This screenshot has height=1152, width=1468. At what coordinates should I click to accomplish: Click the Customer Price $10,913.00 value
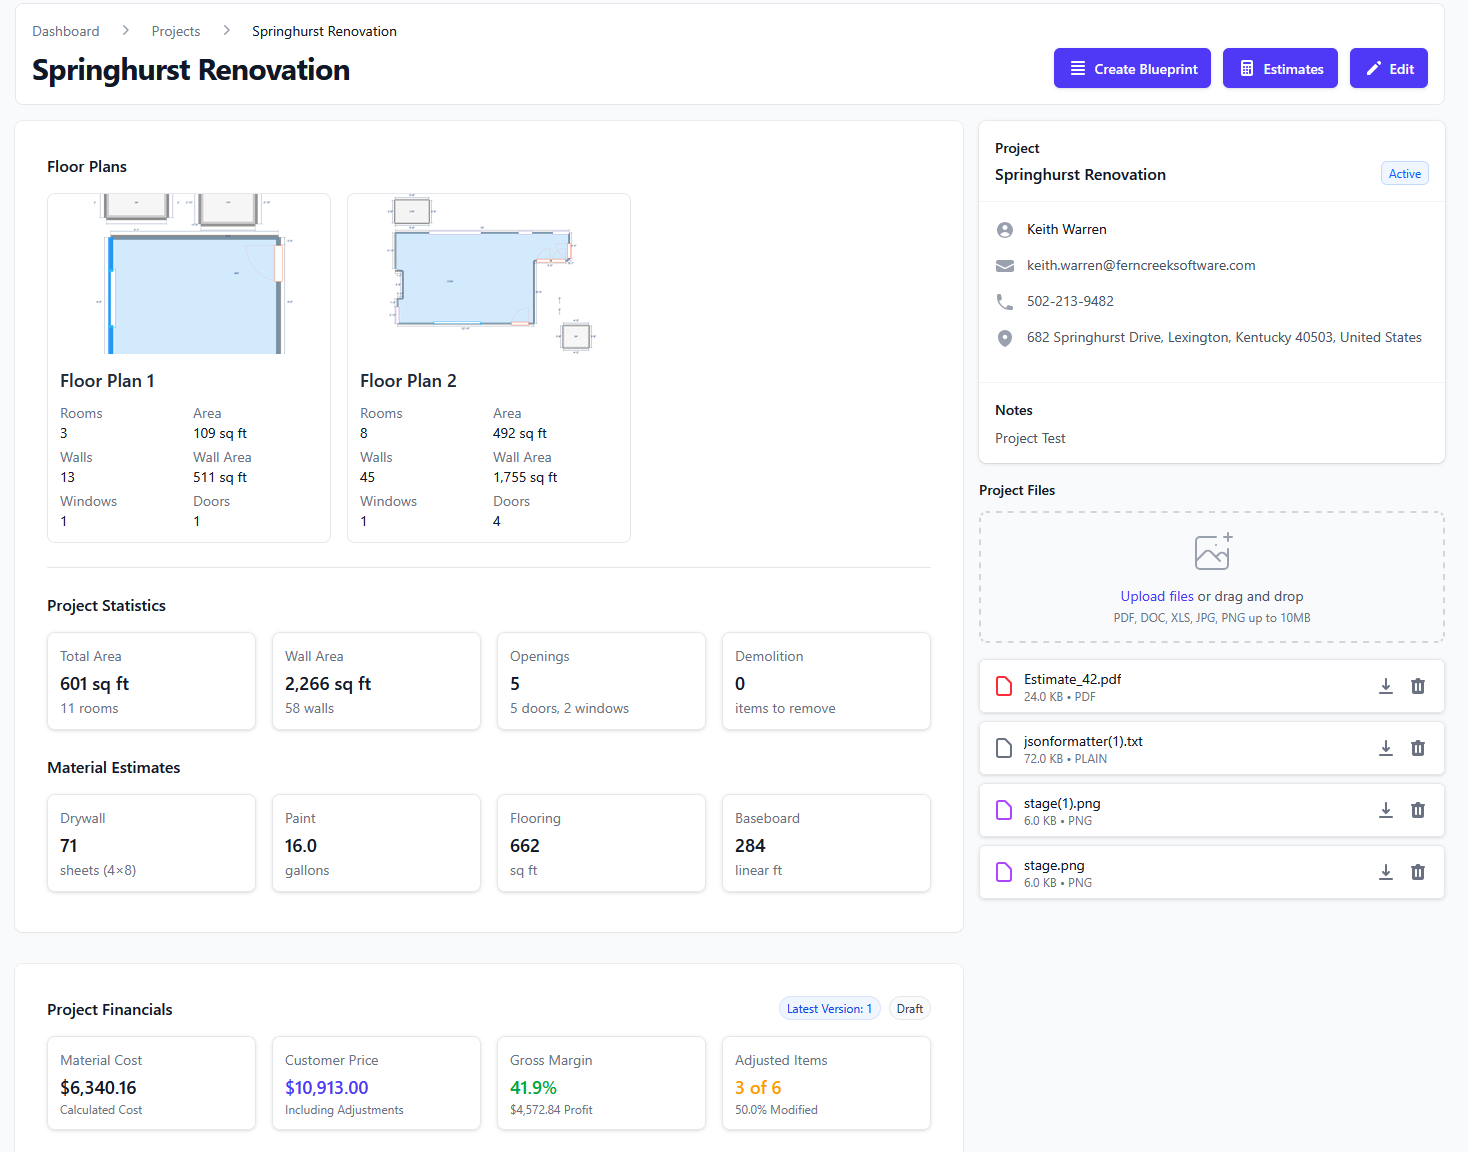[327, 1088]
